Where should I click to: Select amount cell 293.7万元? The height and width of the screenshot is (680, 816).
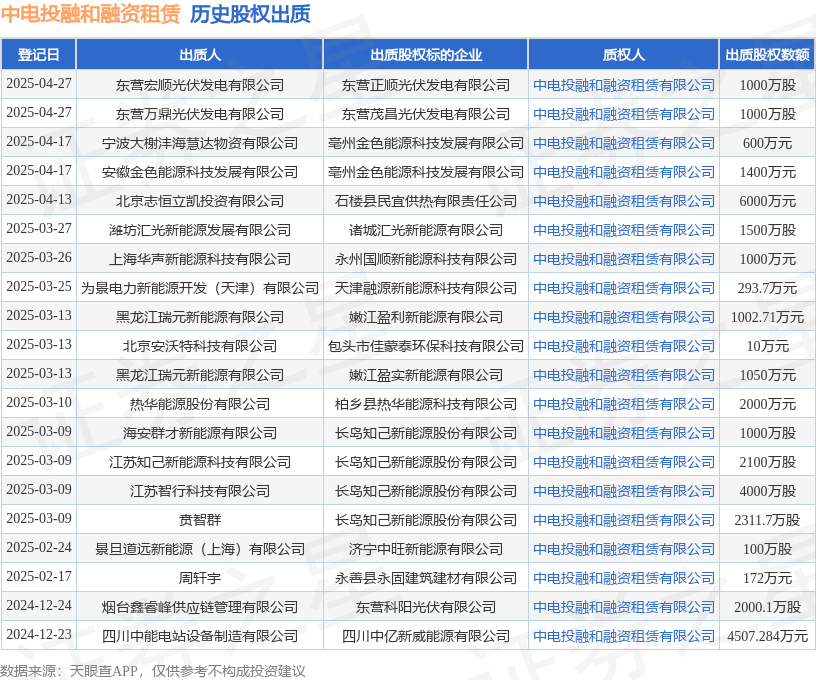point(767,288)
